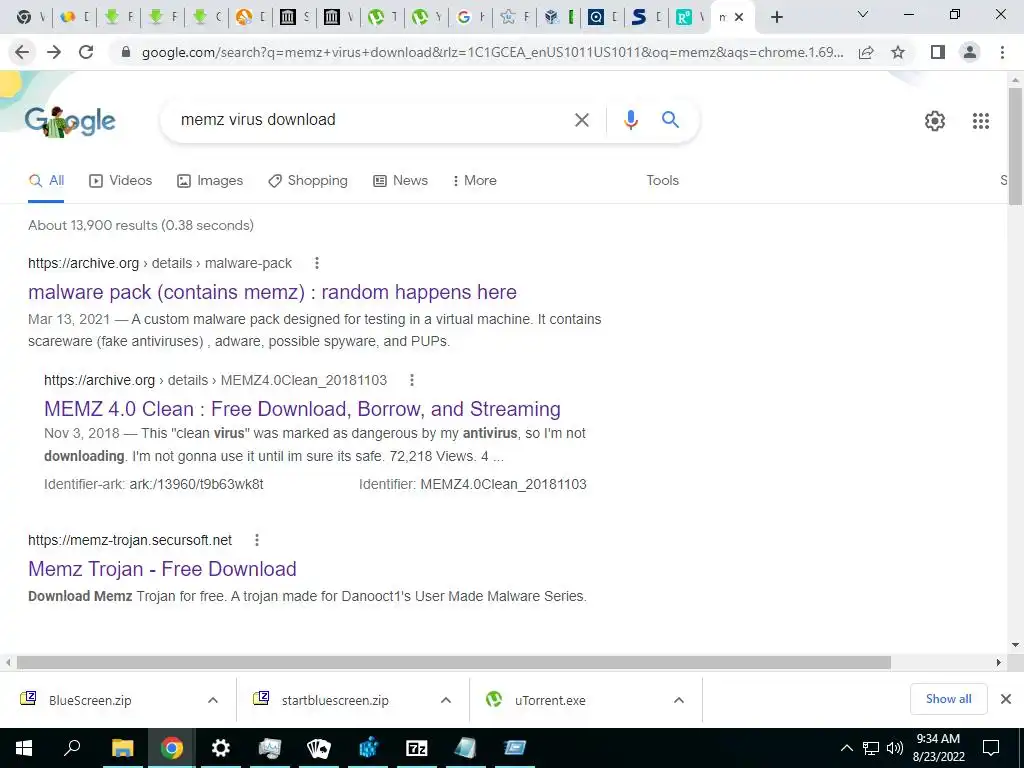Switch to Images results
Viewport: 1024px width, 768px height.
pos(210,181)
